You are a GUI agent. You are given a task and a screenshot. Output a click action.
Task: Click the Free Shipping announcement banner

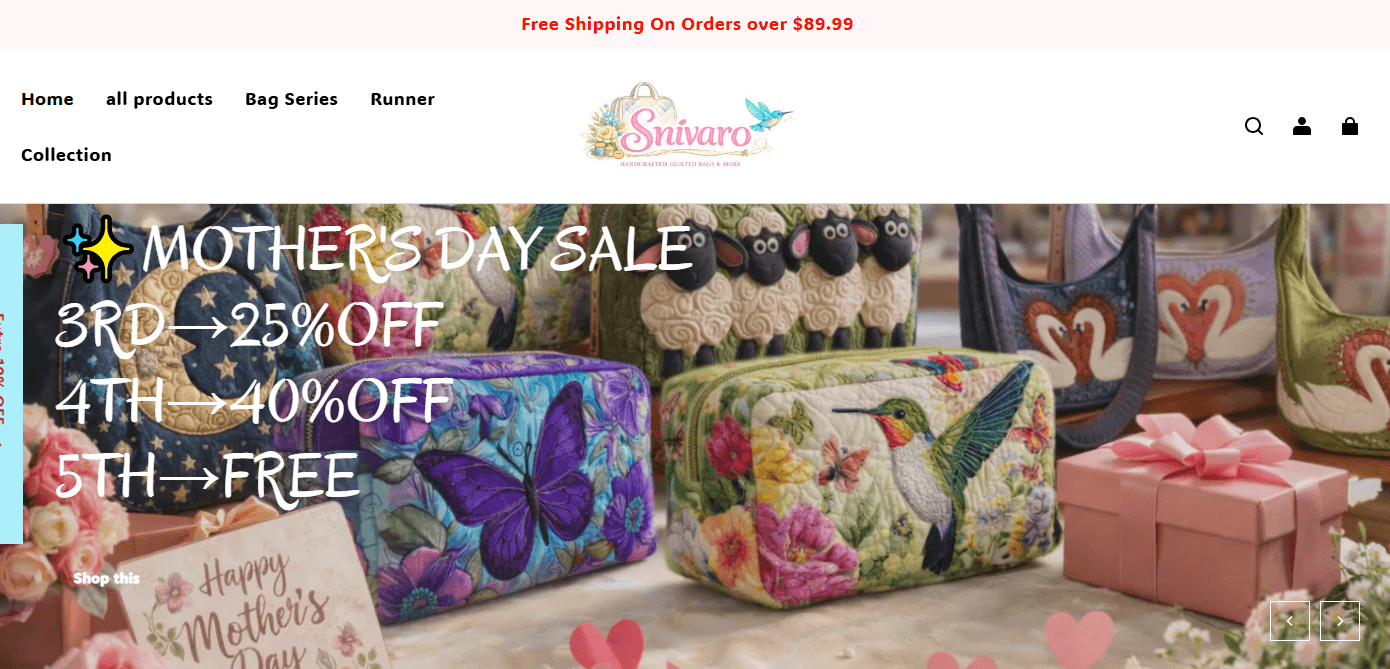pyautogui.click(x=687, y=24)
